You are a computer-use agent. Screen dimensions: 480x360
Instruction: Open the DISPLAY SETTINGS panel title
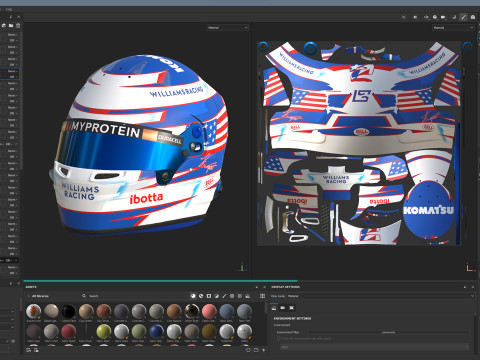(x=285, y=287)
